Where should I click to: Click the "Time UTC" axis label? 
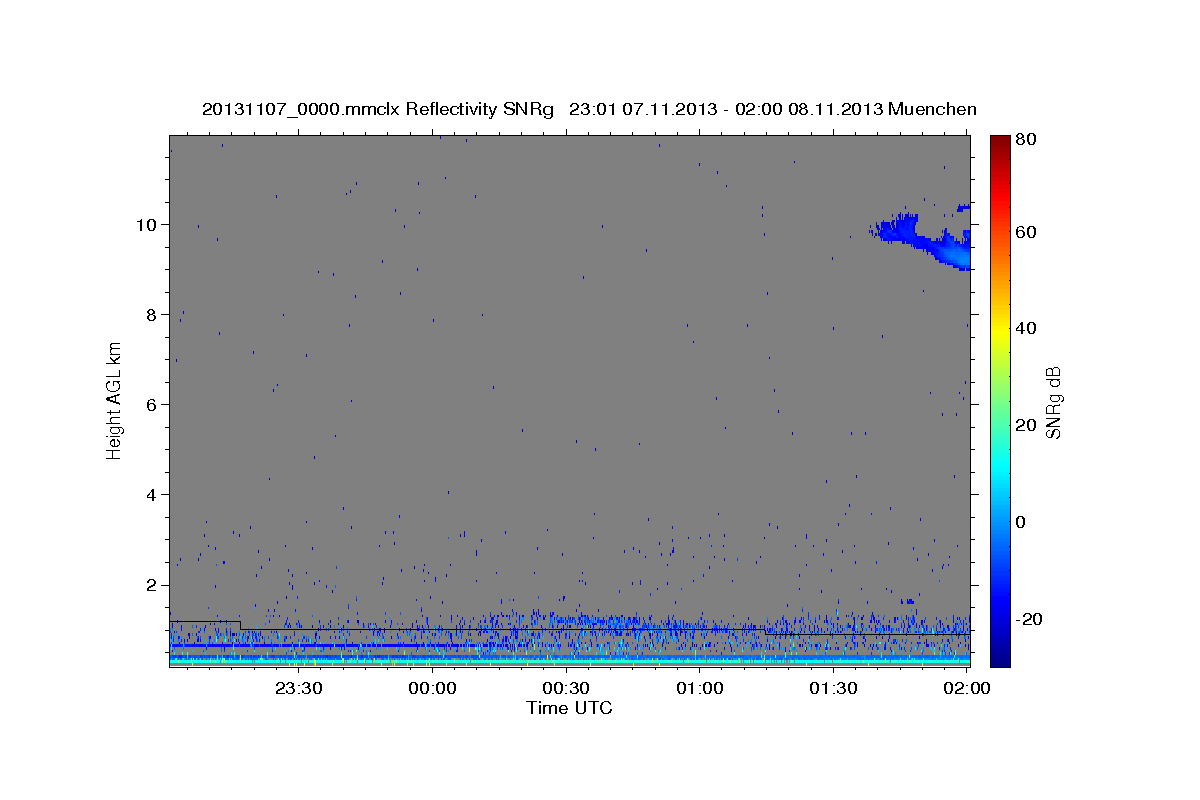pos(569,708)
